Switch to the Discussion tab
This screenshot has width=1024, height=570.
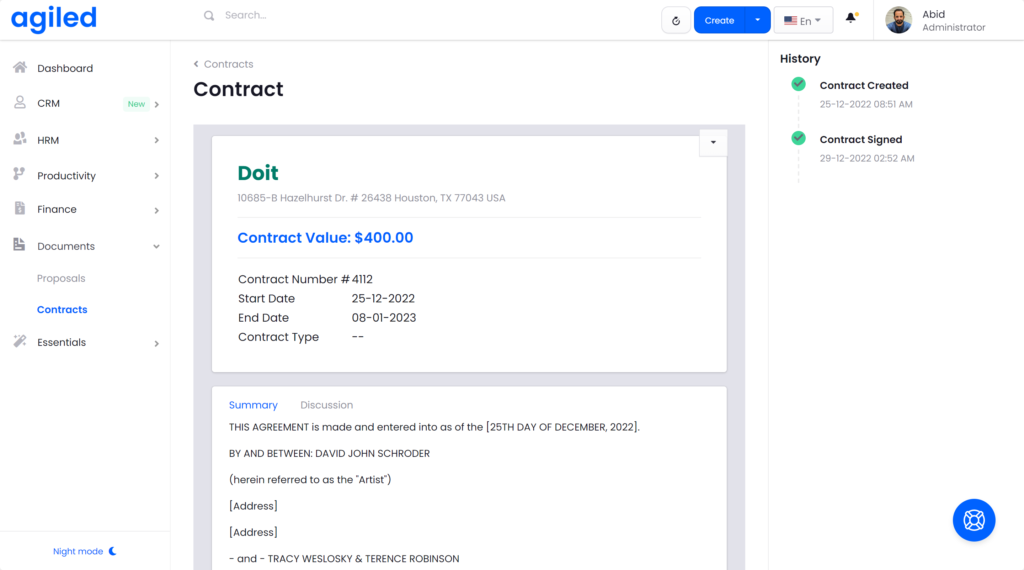pos(326,405)
